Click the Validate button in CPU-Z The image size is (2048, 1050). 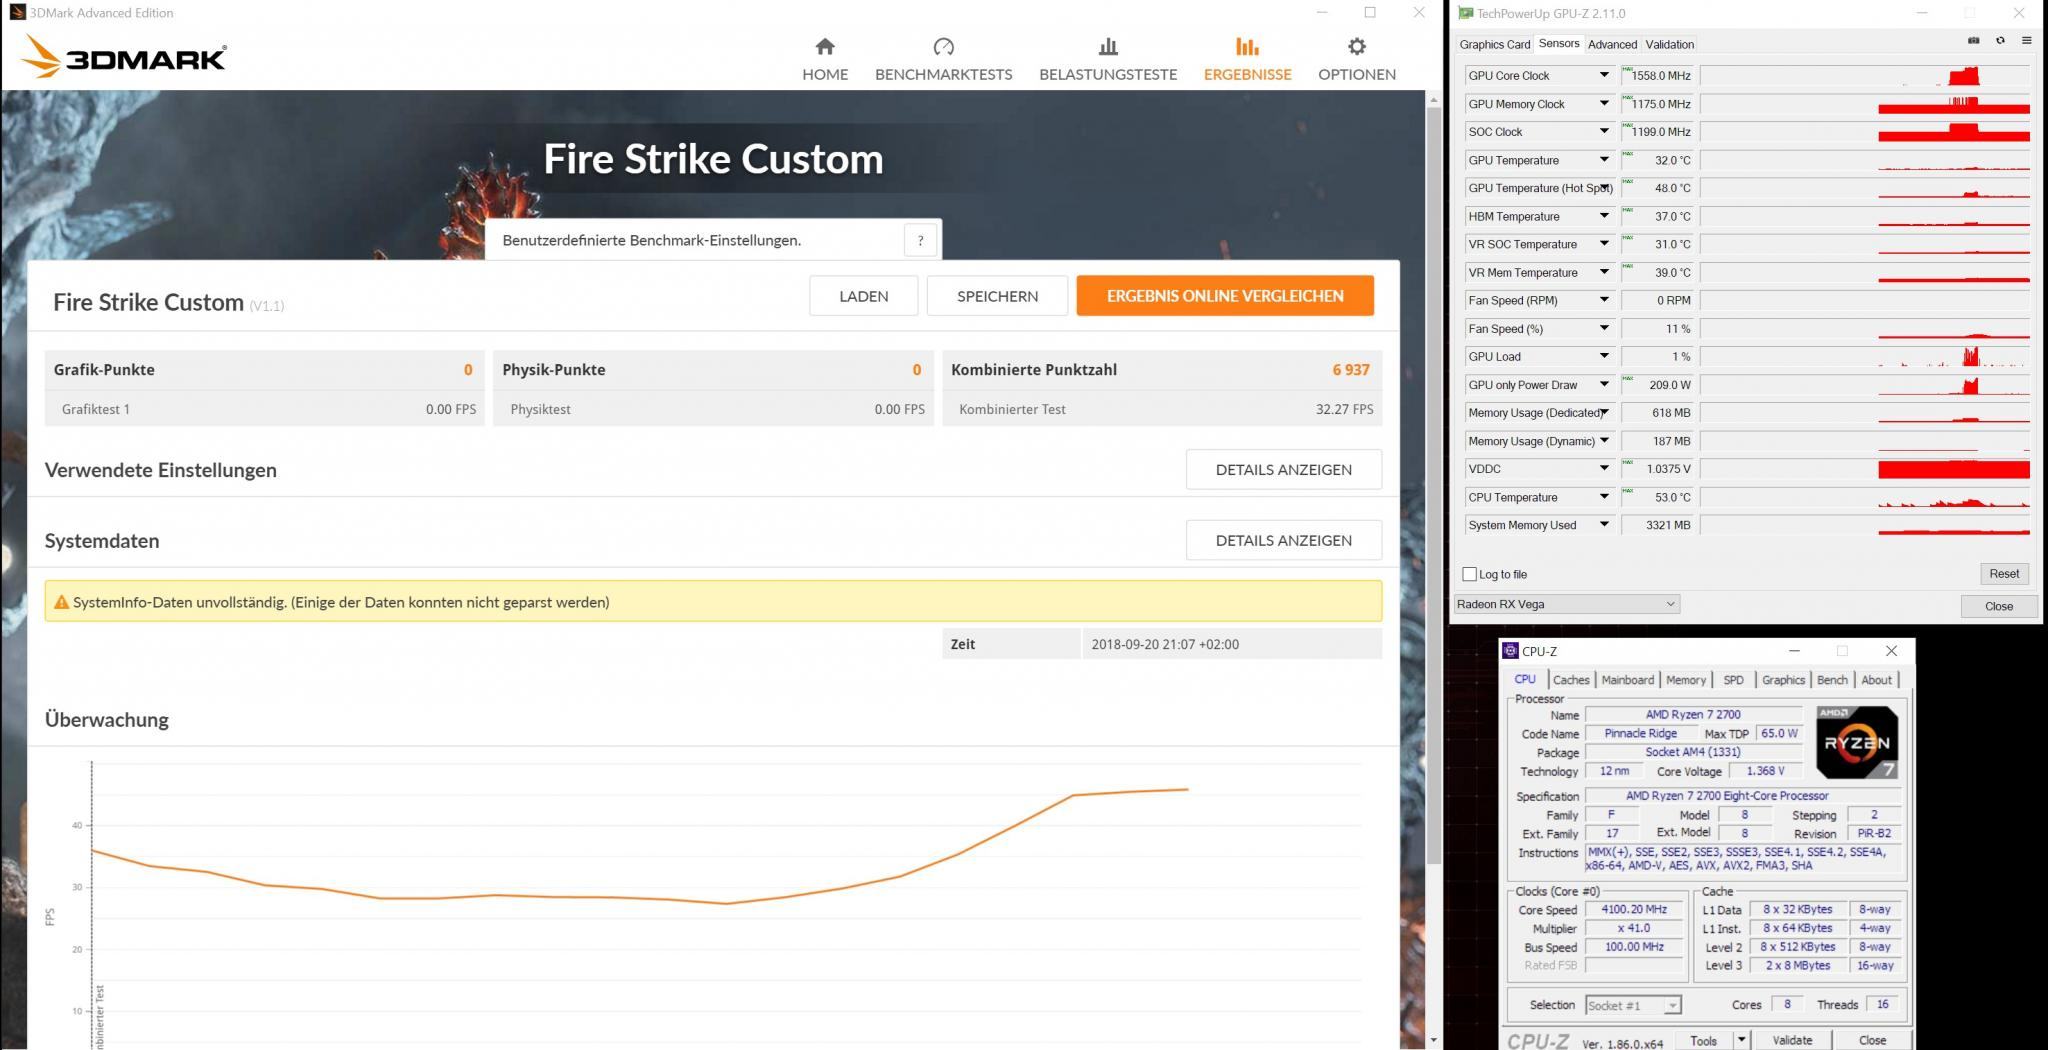click(1791, 1040)
